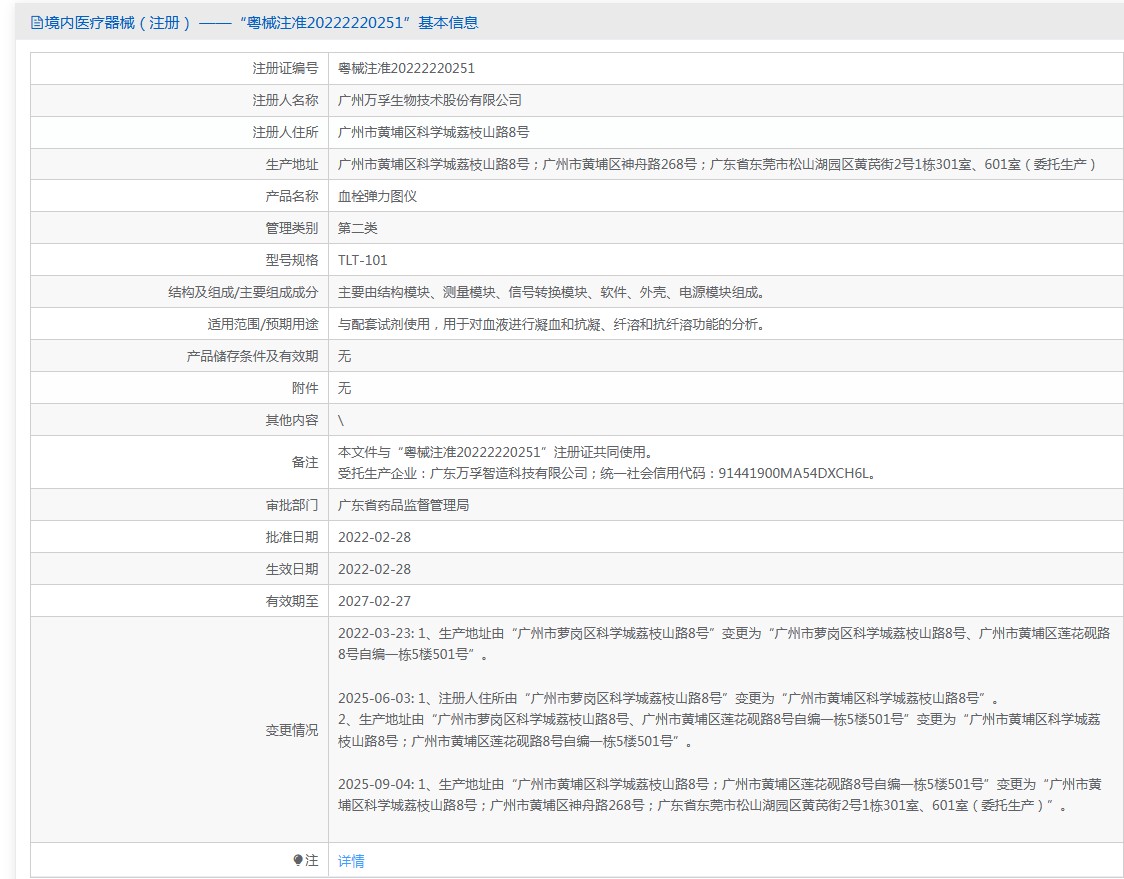Viewport: 1124px width, 879px height.
Task: Click the 2025-06-03 change record entry
Action: click(720, 719)
